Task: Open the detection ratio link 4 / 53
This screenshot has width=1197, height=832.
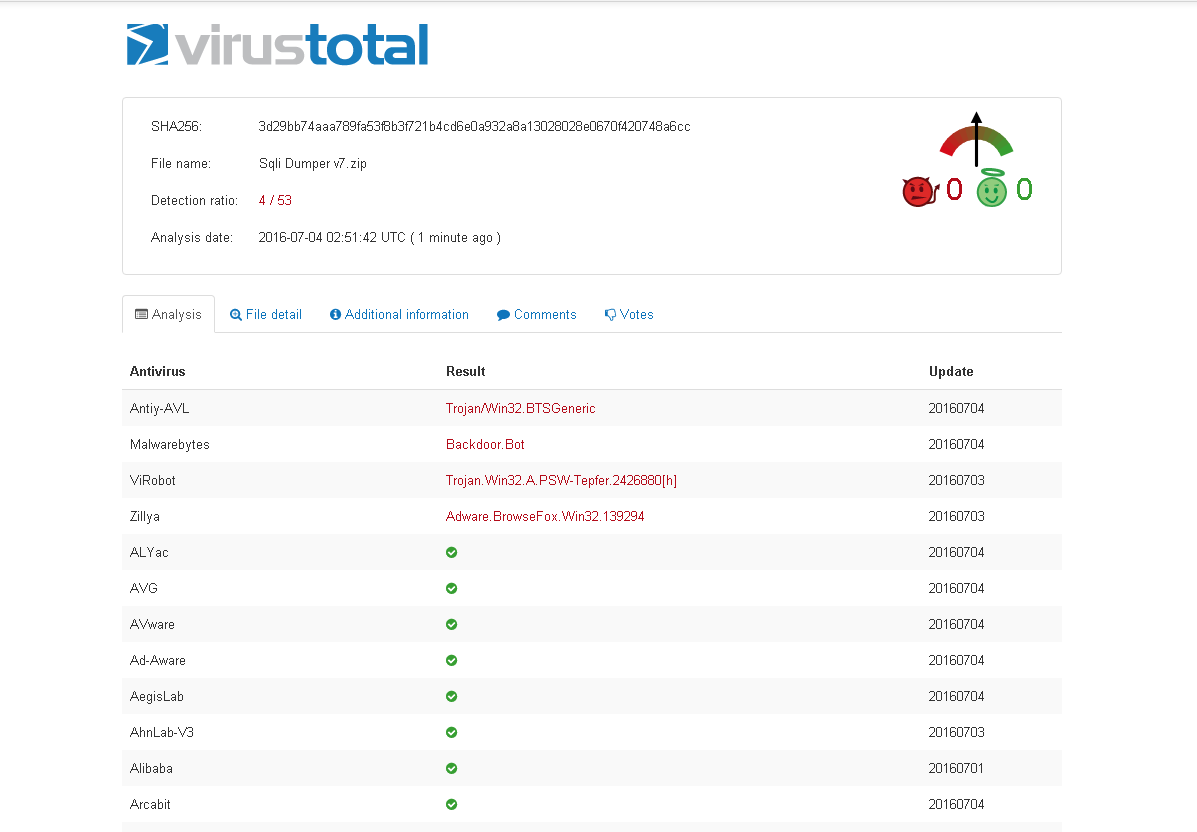Action: 275,200
